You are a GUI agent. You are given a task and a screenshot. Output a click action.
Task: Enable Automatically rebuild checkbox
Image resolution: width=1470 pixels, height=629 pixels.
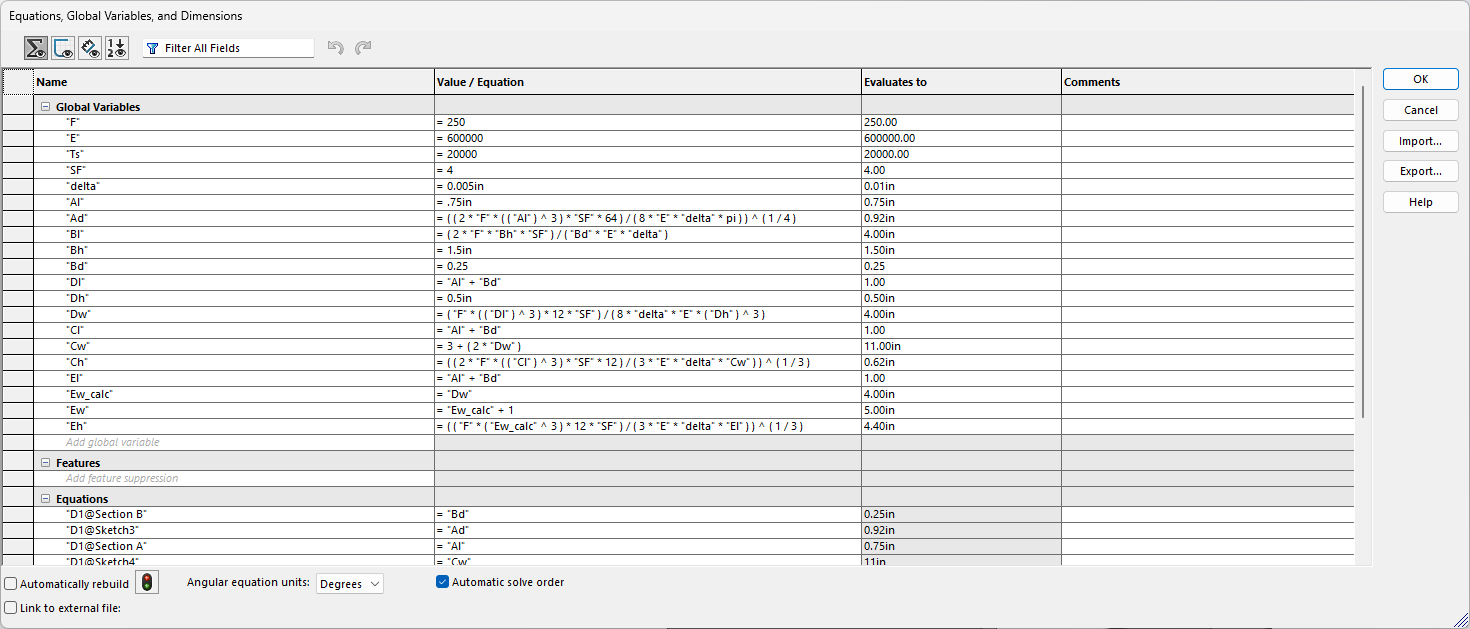(11, 584)
